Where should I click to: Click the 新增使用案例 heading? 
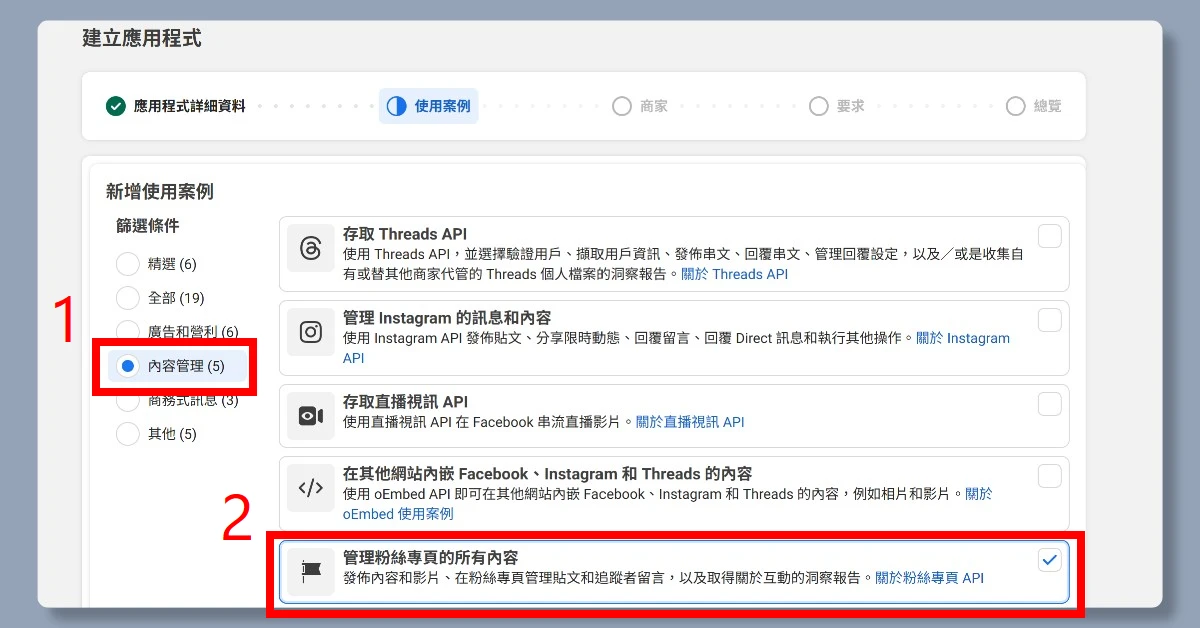(x=160, y=192)
